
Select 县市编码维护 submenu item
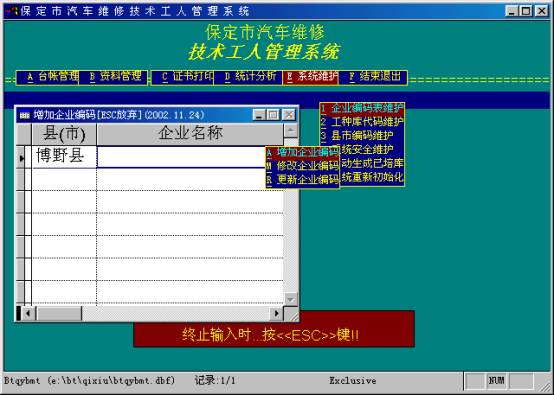click(x=363, y=136)
